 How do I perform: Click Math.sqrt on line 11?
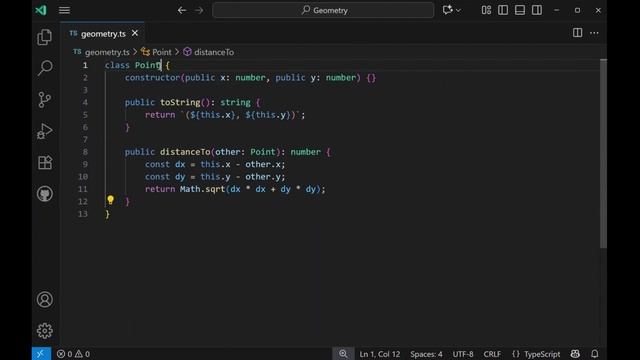202,189
